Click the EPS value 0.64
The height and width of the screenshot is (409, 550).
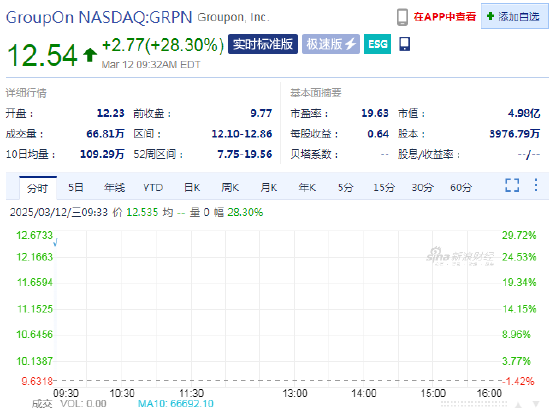click(378, 134)
